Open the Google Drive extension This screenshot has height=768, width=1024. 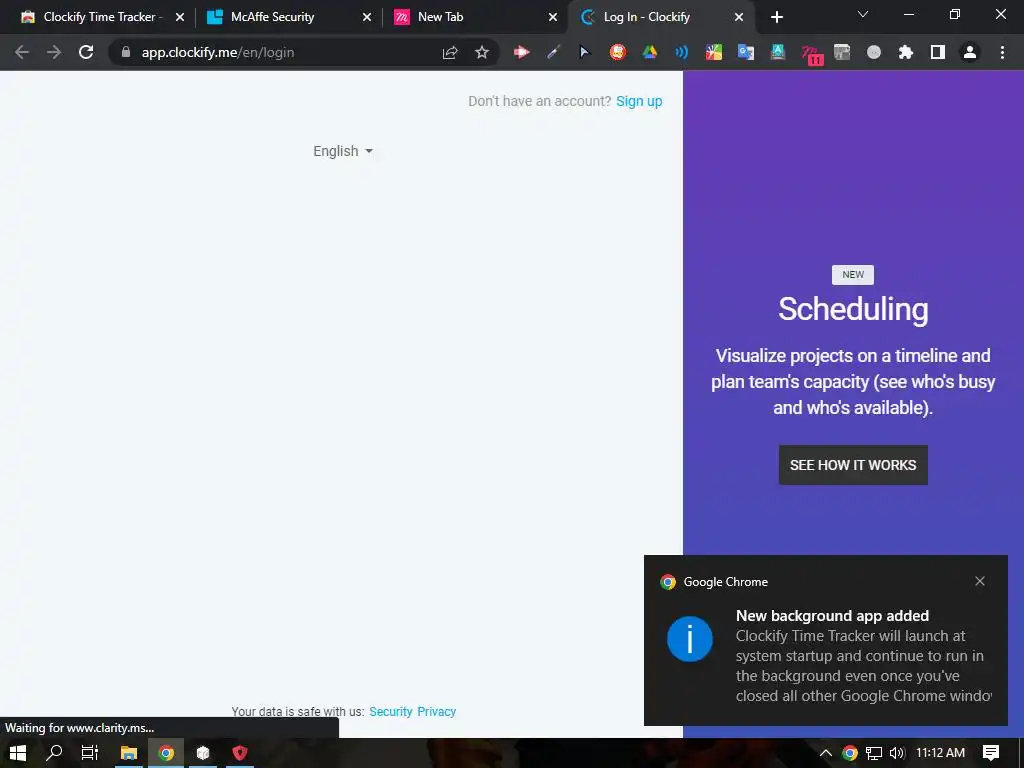coord(649,52)
